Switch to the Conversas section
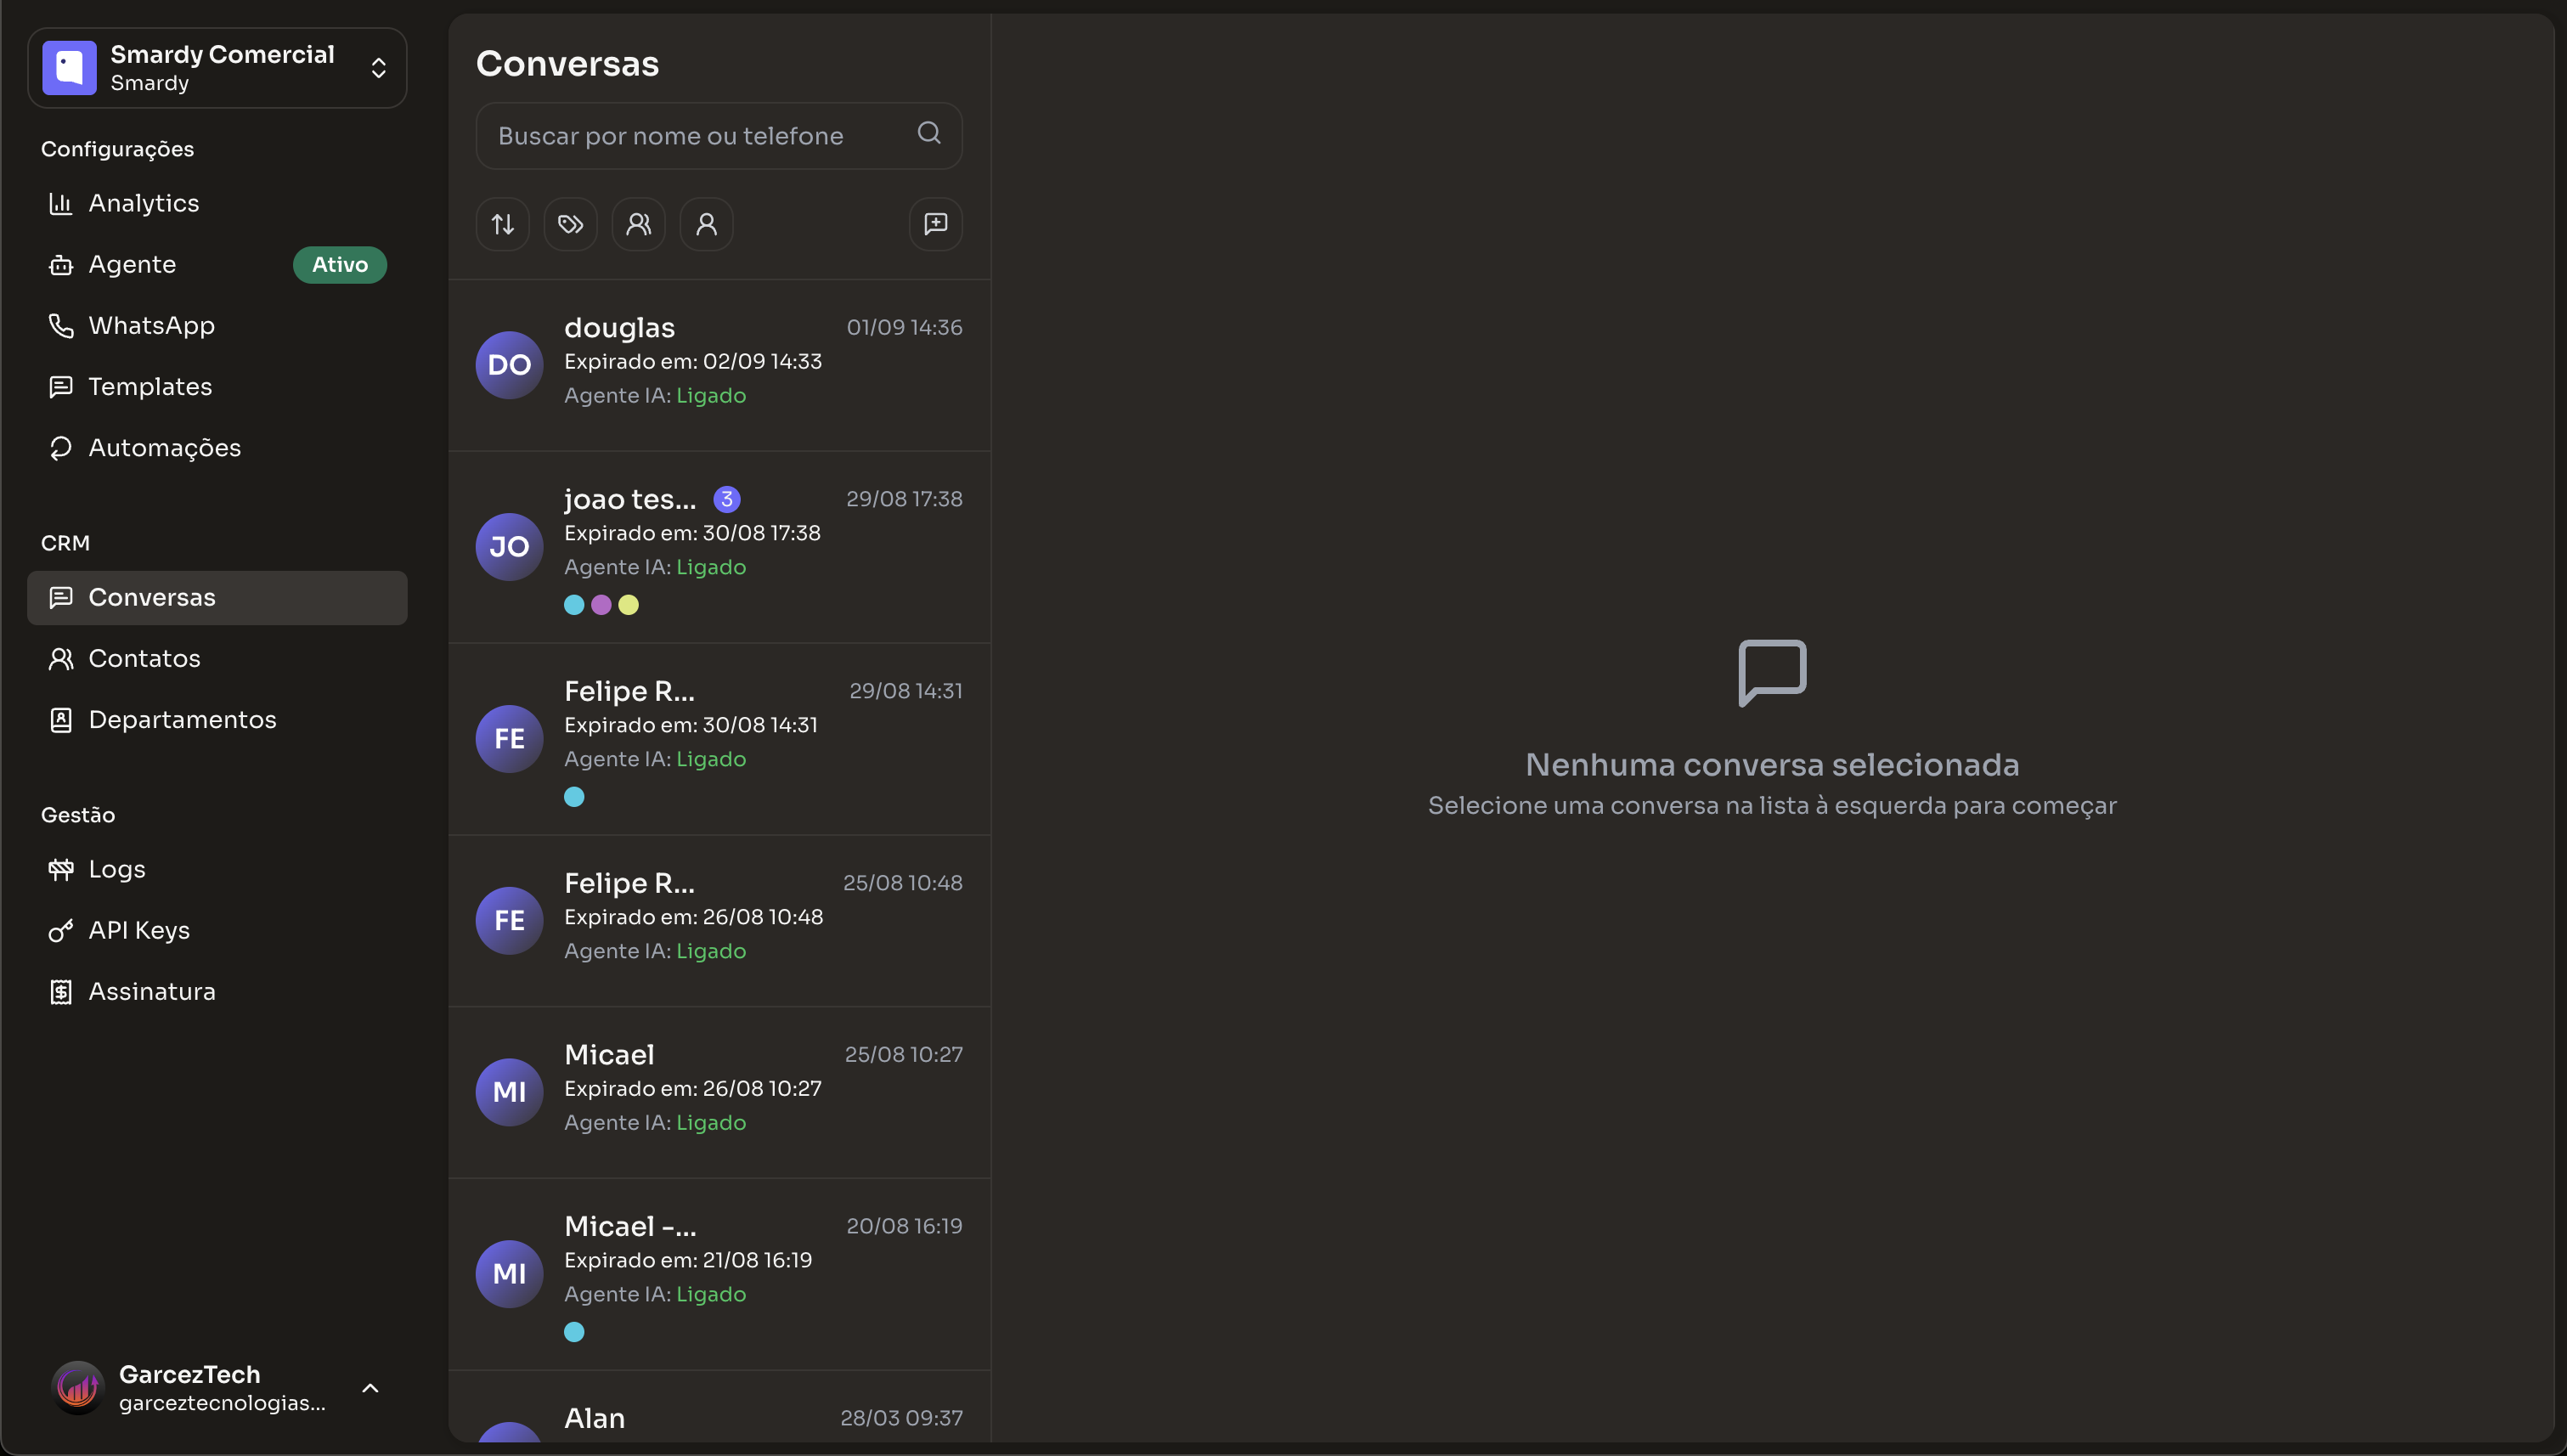Image resolution: width=2567 pixels, height=1456 pixels. tap(152, 597)
